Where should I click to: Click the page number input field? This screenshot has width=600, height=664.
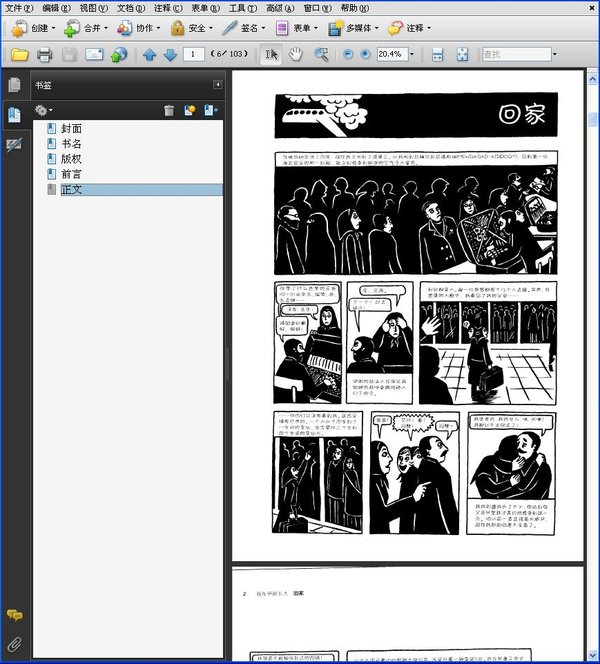point(193,54)
